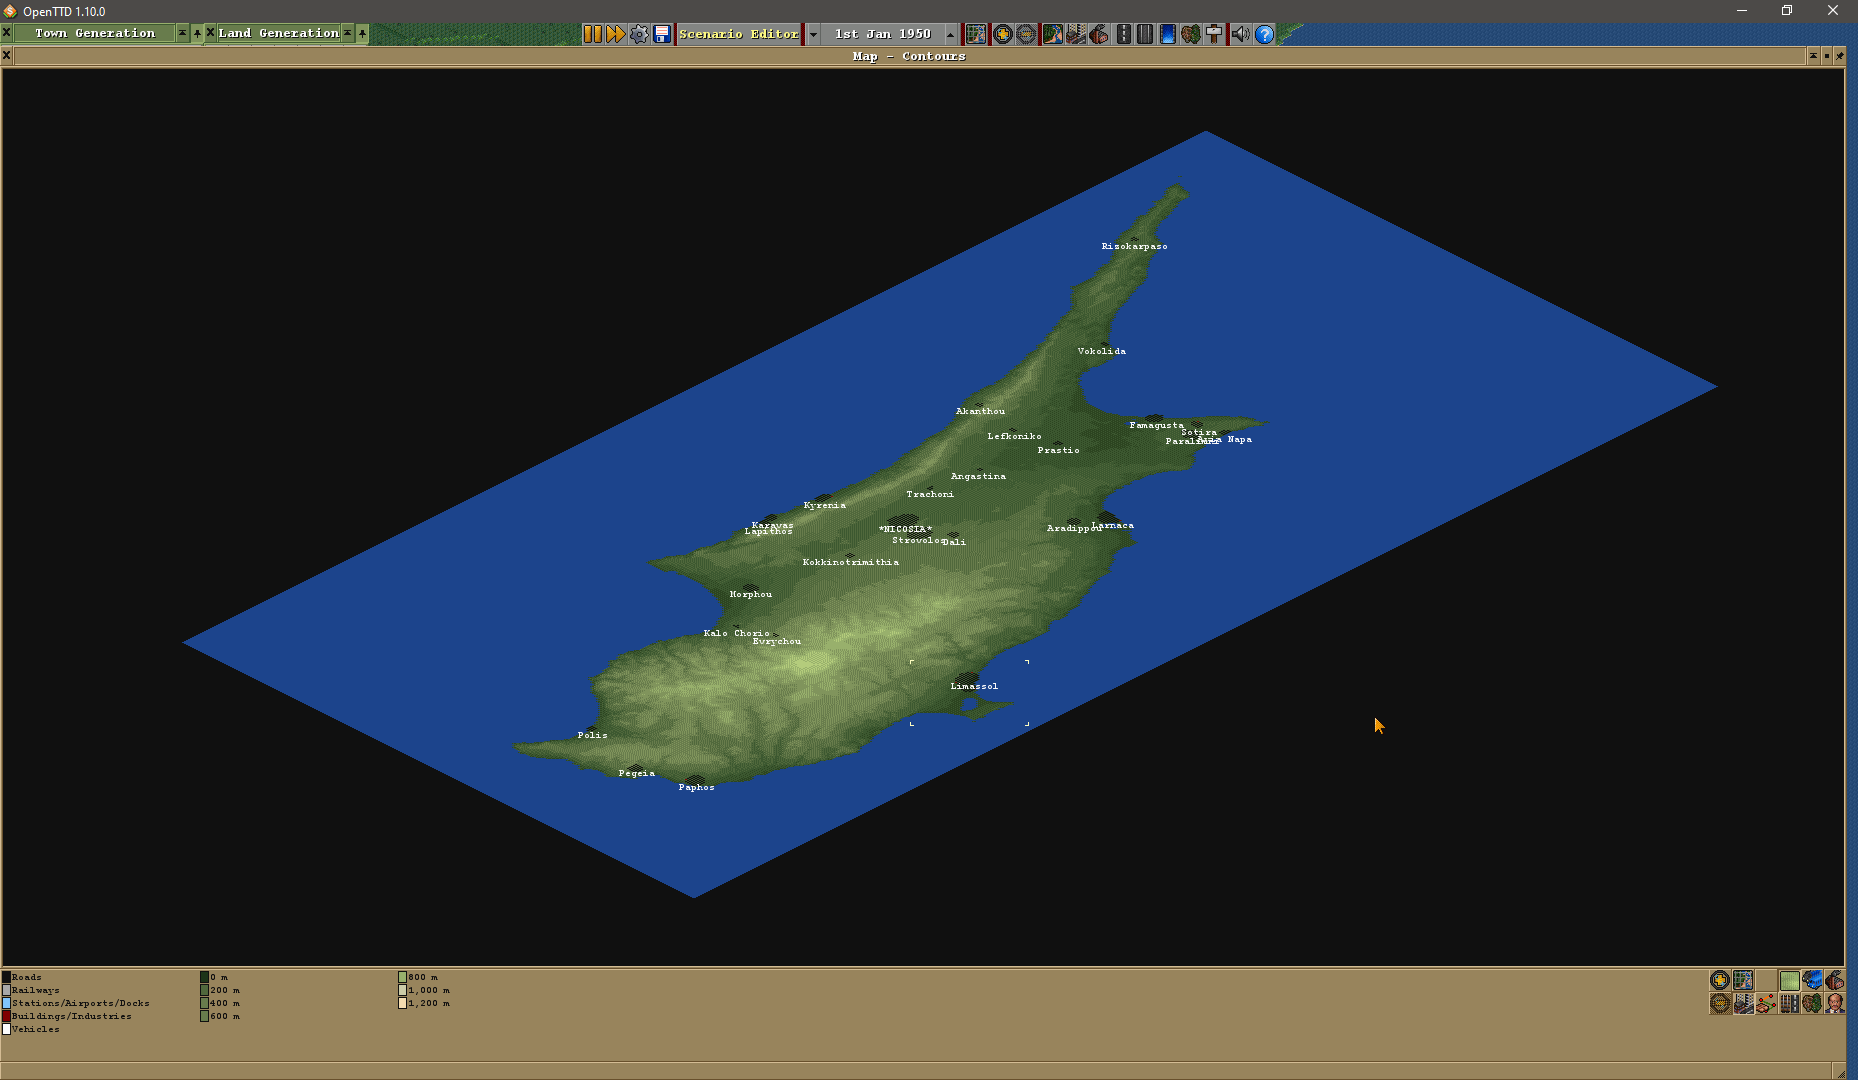Click the 1,200 m height legend entry

(x=425, y=1003)
